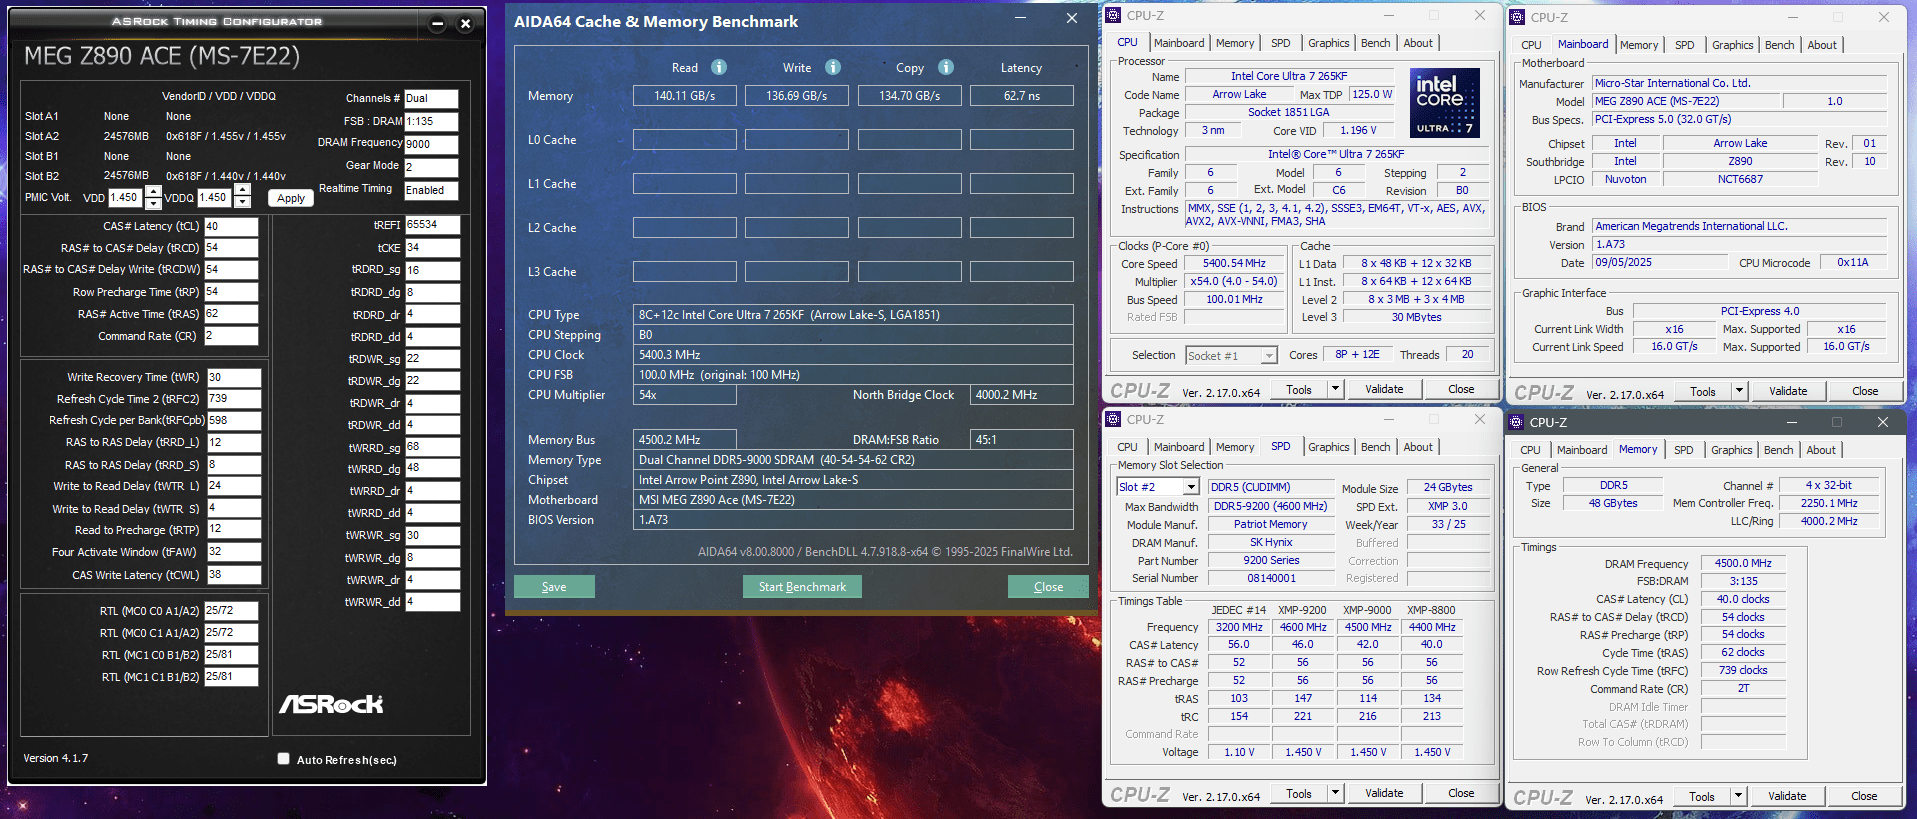Save the AIDA64 benchmark results
The width and height of the screenshot is (1917, 819).
(x=554, y=587)
